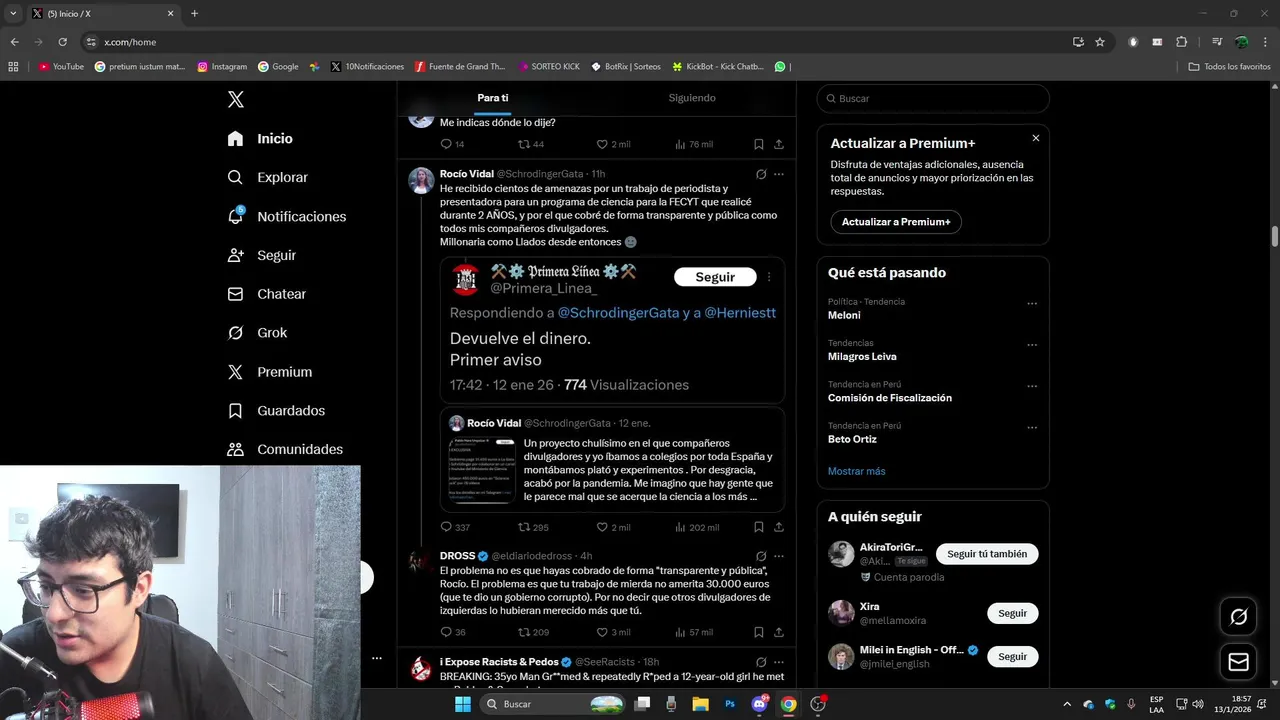Open more options for Comisión de Fiscalización trend
1280x720 pixels.
coord(1032,386)
